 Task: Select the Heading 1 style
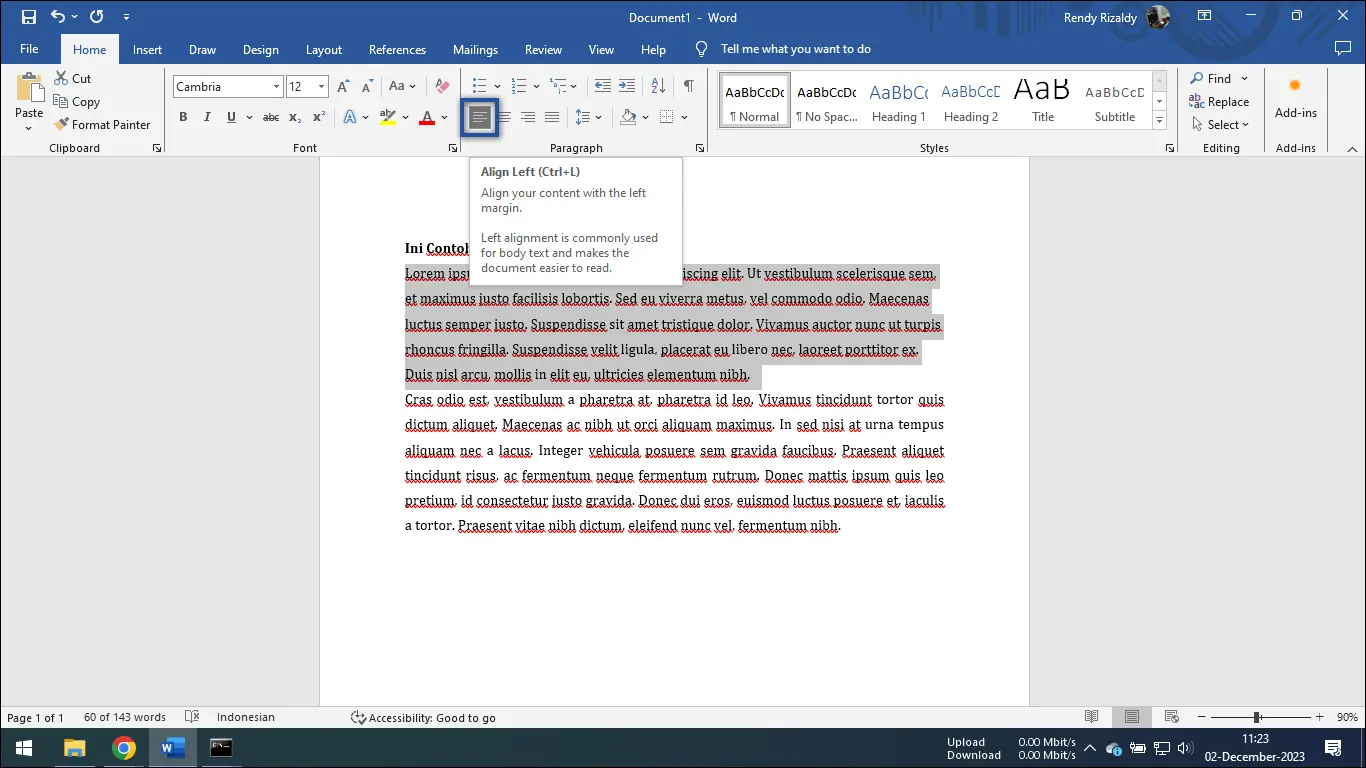(x=898, y=100)
